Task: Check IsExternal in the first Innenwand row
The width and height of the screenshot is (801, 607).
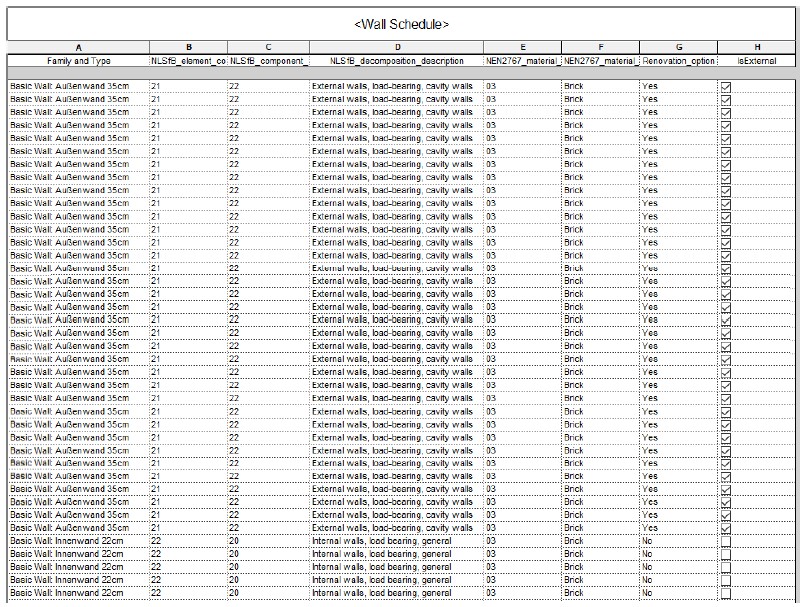Action: click(x=725, y=542)
